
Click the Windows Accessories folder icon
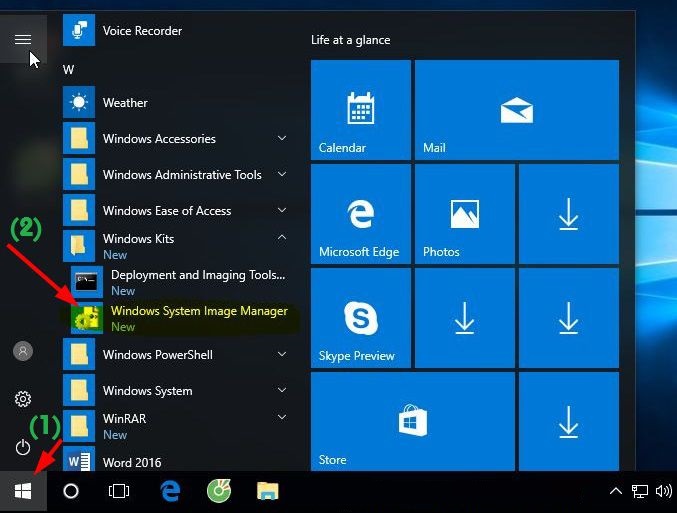(x=79, y=138)
